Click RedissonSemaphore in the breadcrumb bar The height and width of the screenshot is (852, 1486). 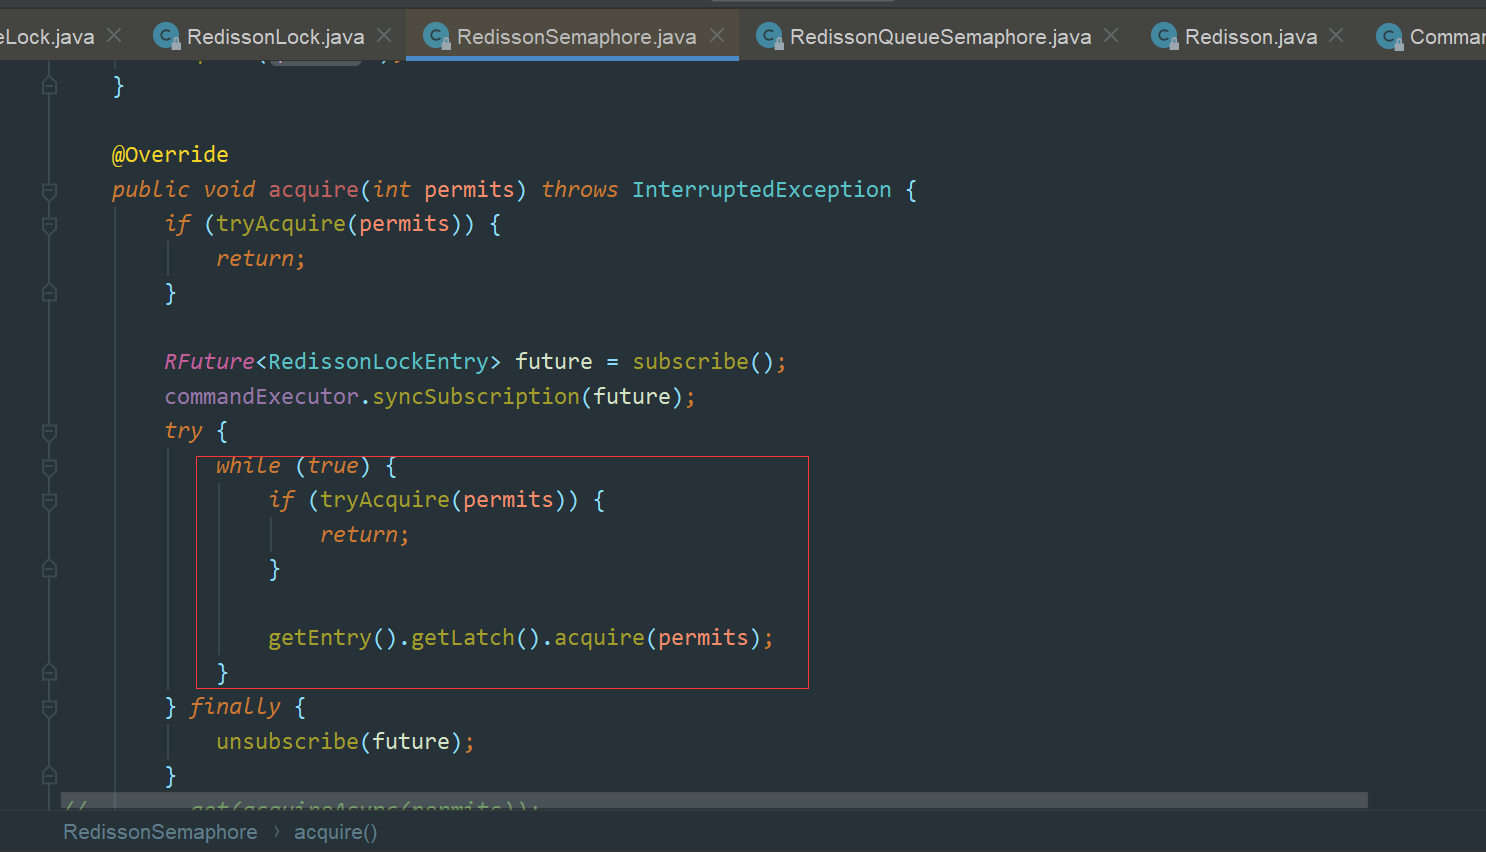point(160,831)
